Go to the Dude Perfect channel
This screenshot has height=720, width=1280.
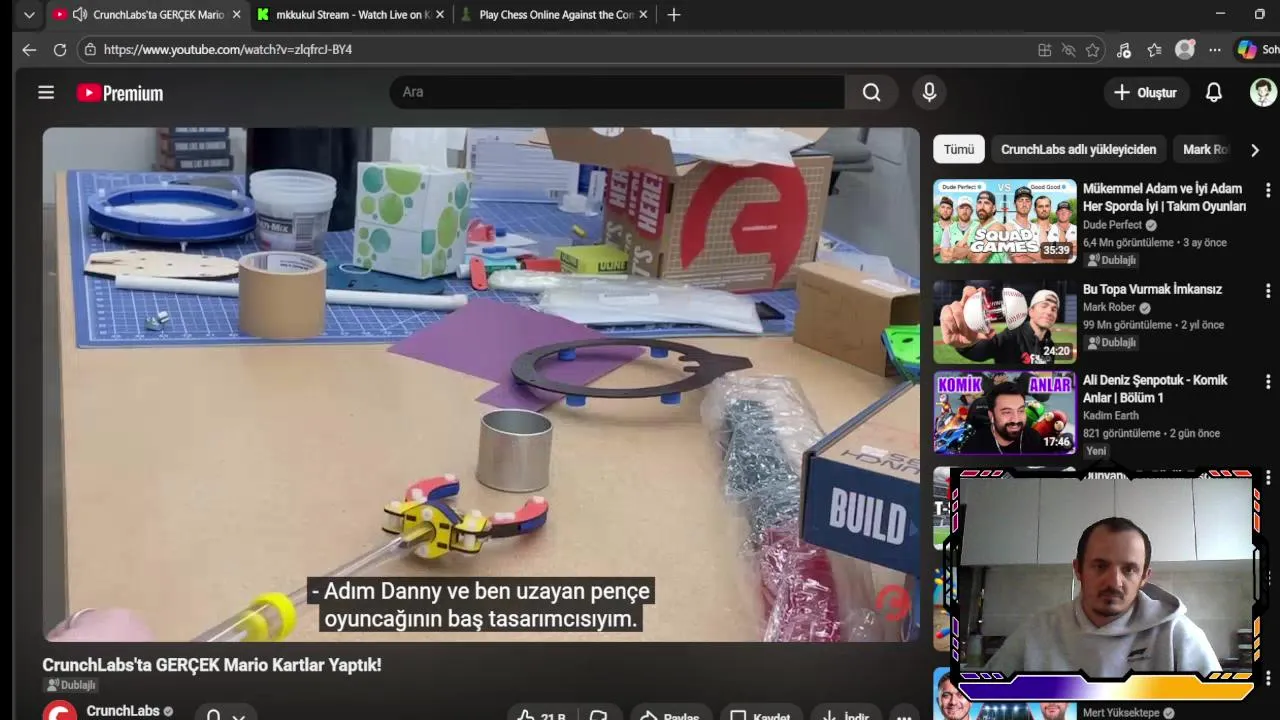[x=1112, y=225]
